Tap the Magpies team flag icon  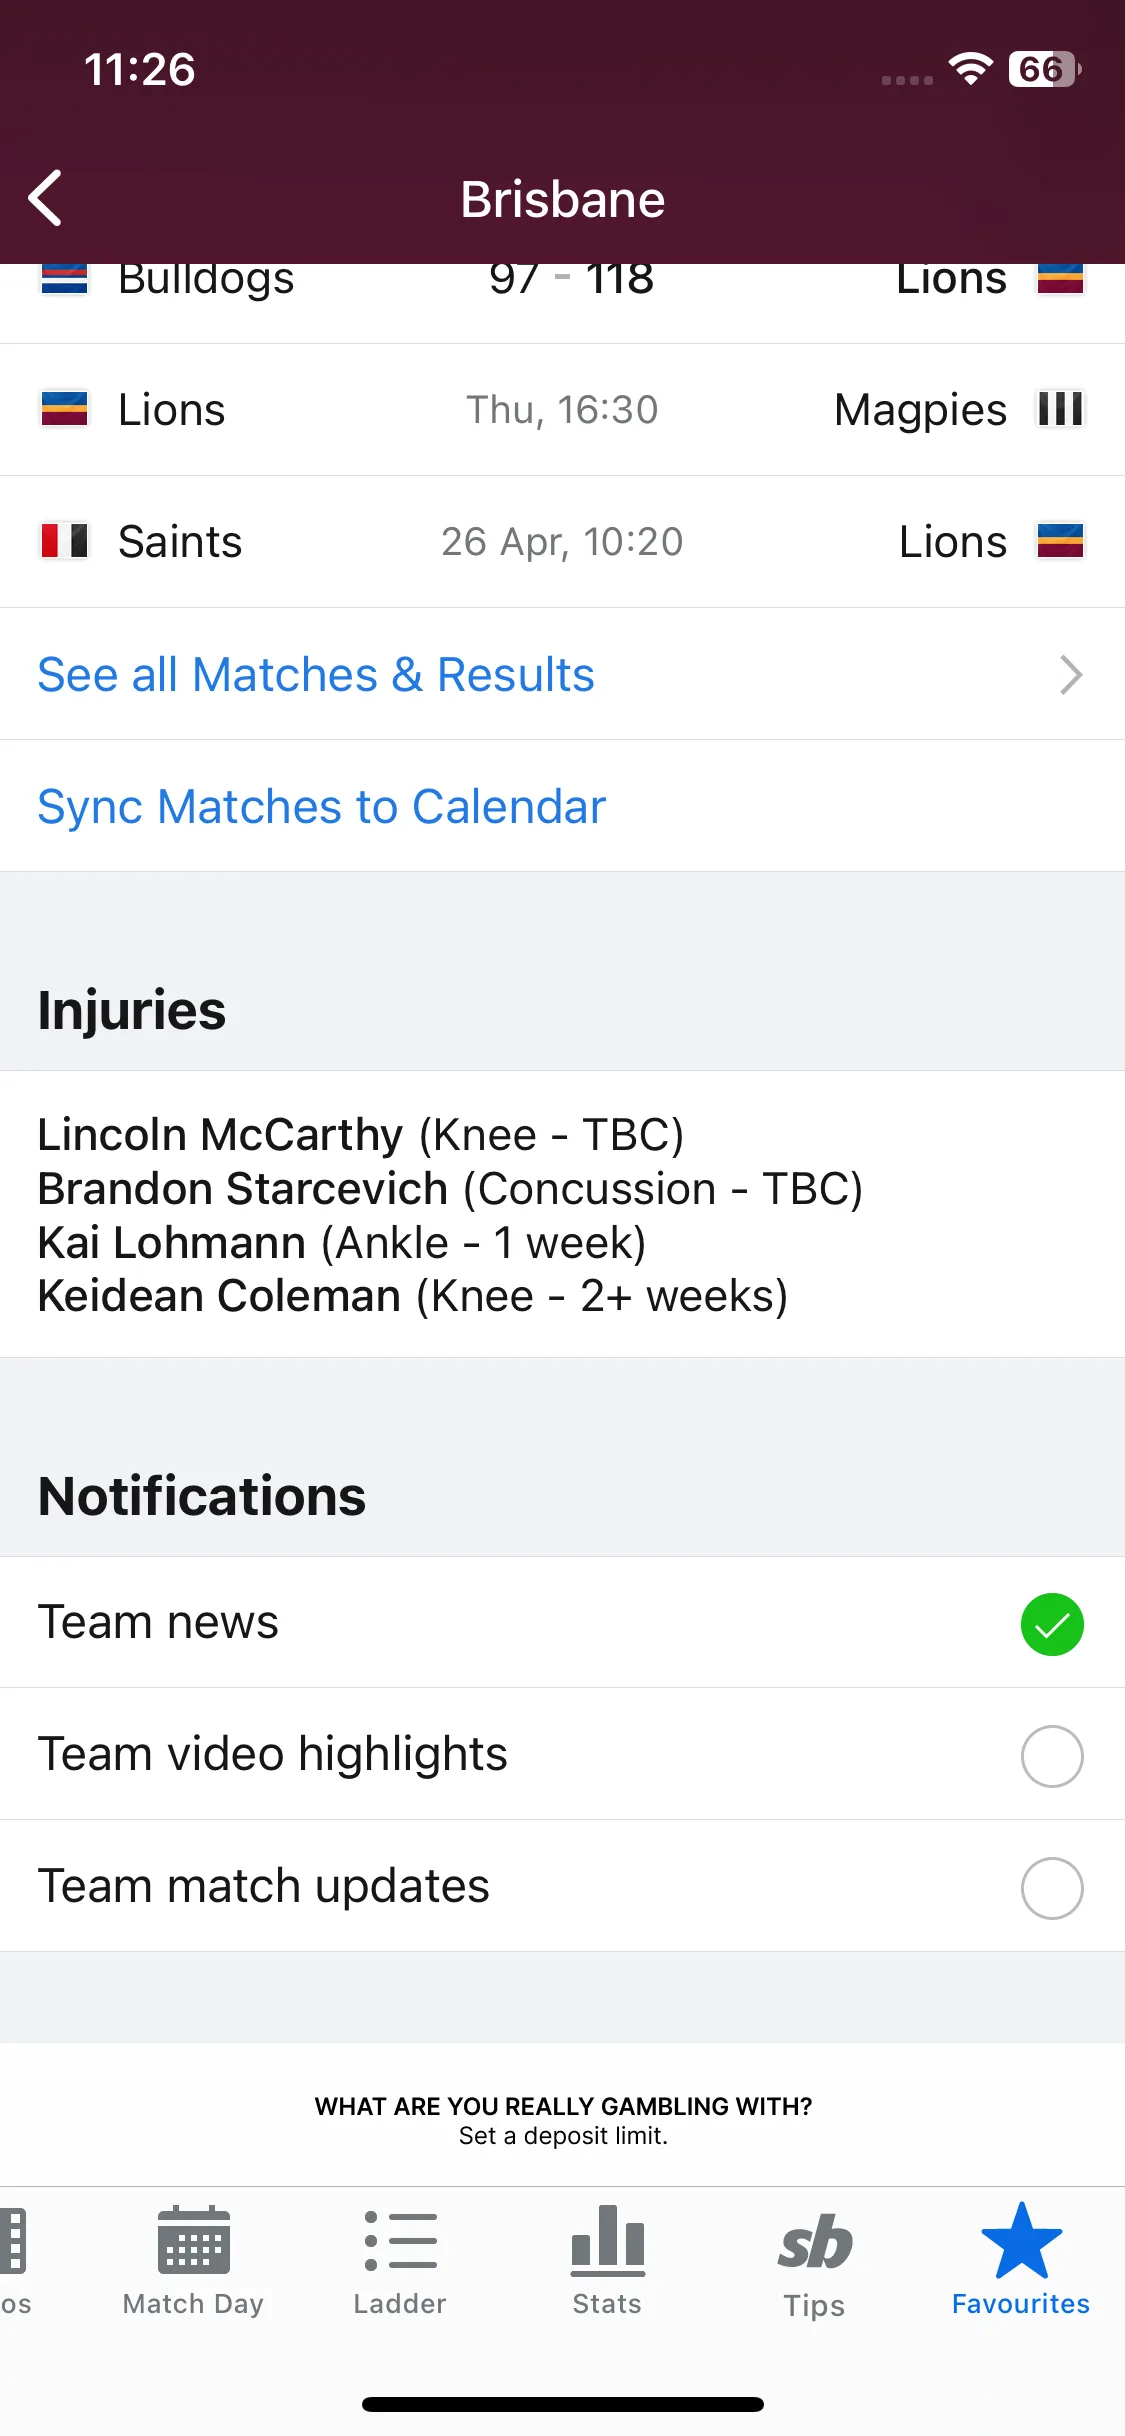click(x=1061, y=409)
